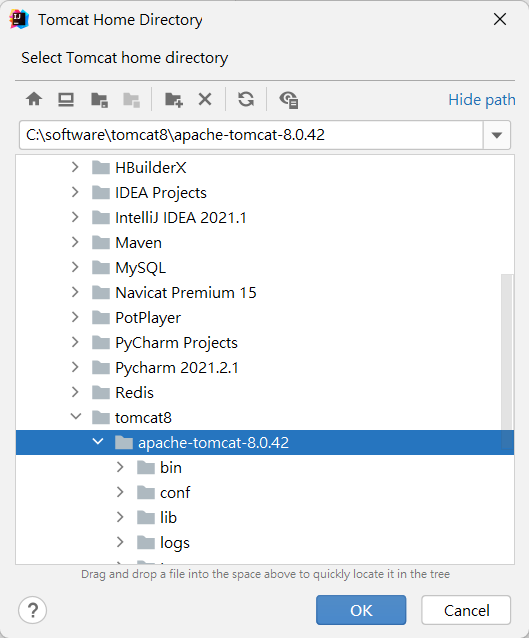Jump to the Desktop directory icon
The width and height of the screenshot is (529, 638).
[x=66, y=99]
